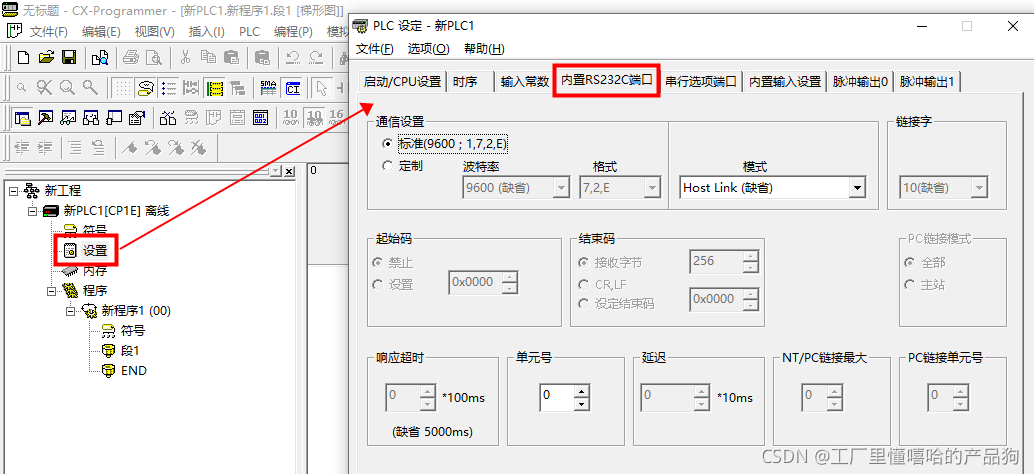
Task: Click the 单元号 spinner arrows
Action: (581, 398)
